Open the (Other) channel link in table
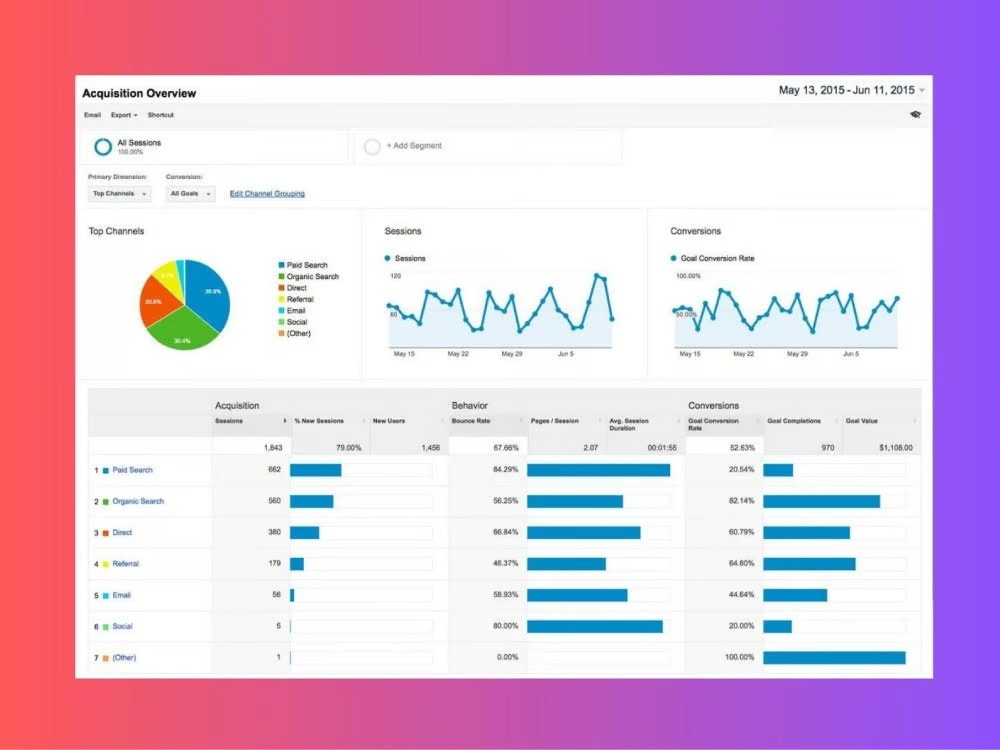 coord(124,658)
